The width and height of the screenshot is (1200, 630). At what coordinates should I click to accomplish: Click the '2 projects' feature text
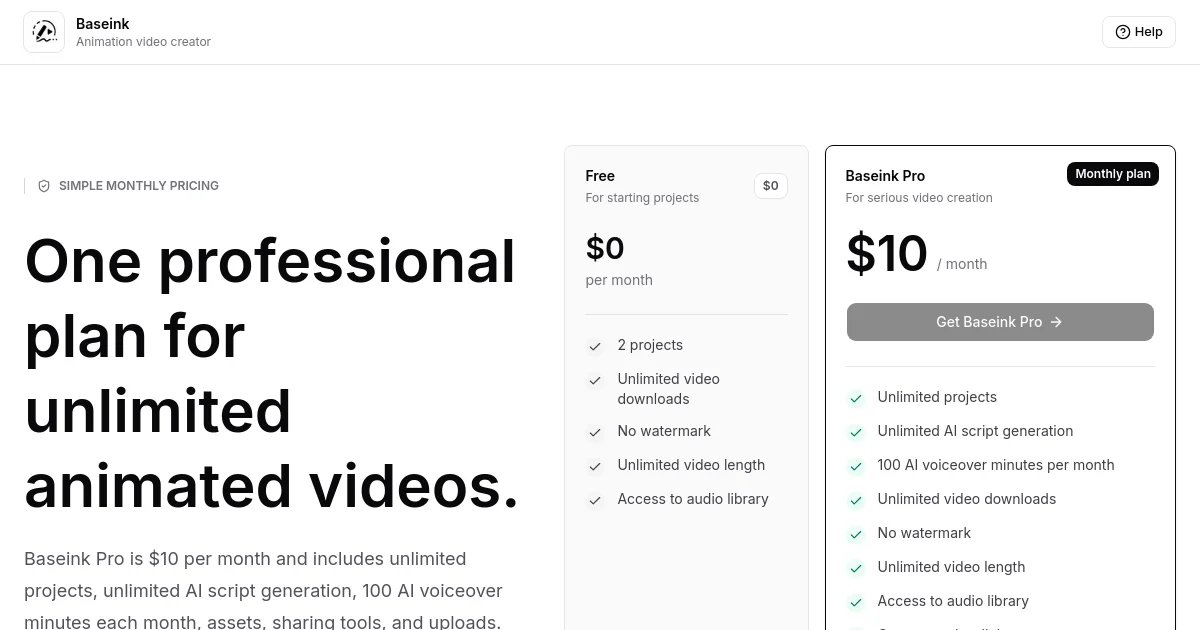[650, 345]
